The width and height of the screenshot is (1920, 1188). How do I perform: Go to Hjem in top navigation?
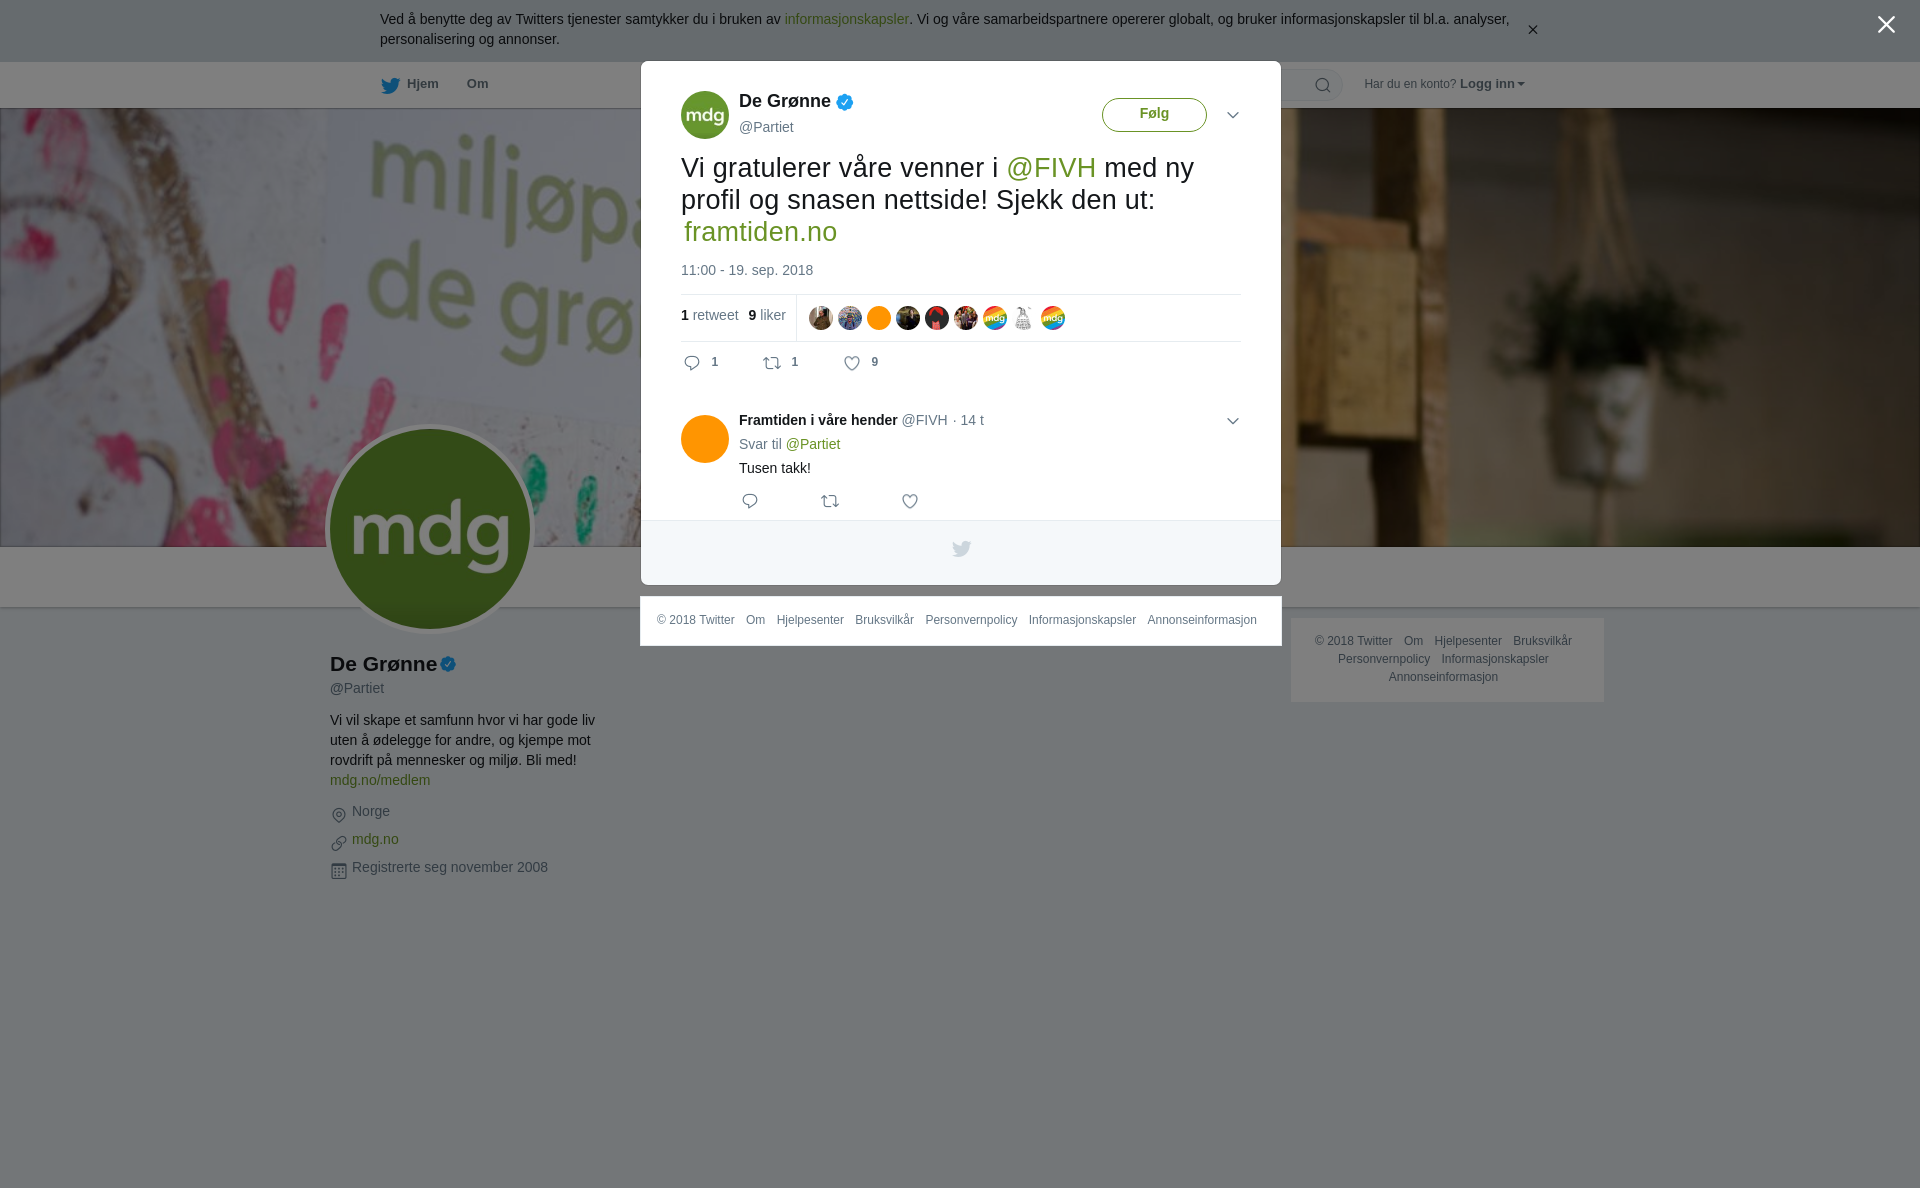410,84
